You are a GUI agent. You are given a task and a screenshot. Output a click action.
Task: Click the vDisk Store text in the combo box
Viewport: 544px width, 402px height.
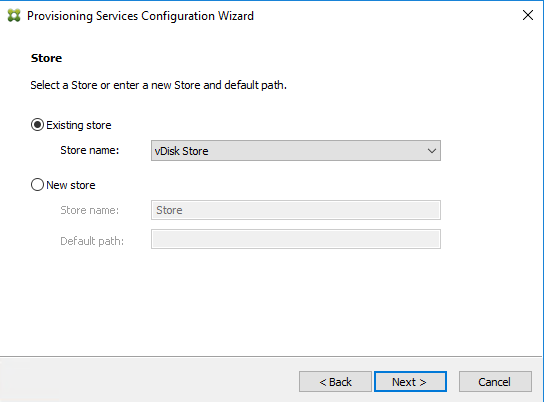181,151
